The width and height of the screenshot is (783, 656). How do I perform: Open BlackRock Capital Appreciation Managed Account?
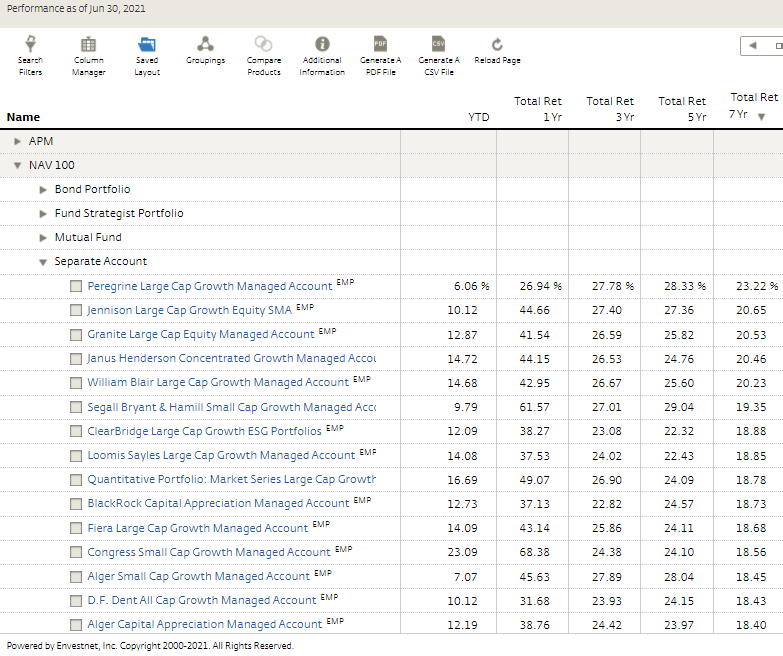(218, 503)
